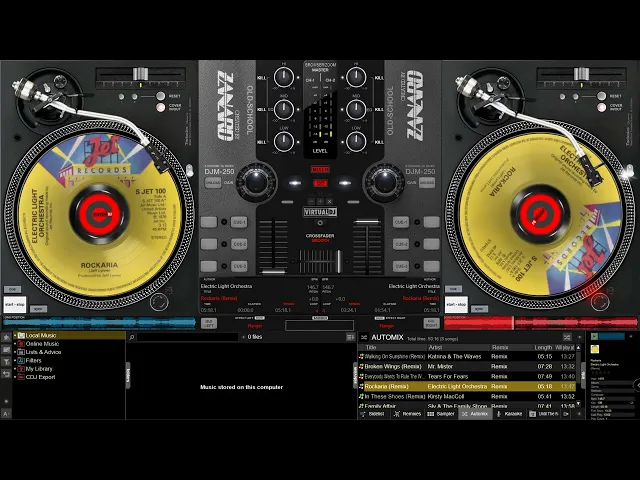Click the Filters folder icon

21,360
